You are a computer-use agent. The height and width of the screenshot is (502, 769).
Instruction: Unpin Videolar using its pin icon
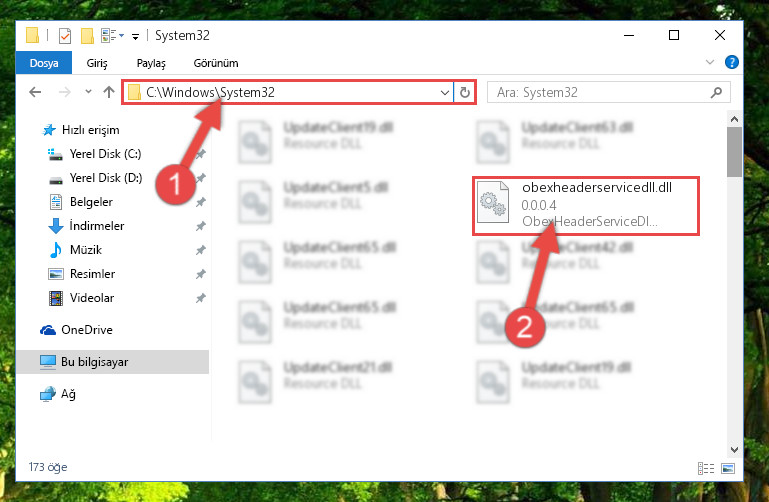coord(201,298)
